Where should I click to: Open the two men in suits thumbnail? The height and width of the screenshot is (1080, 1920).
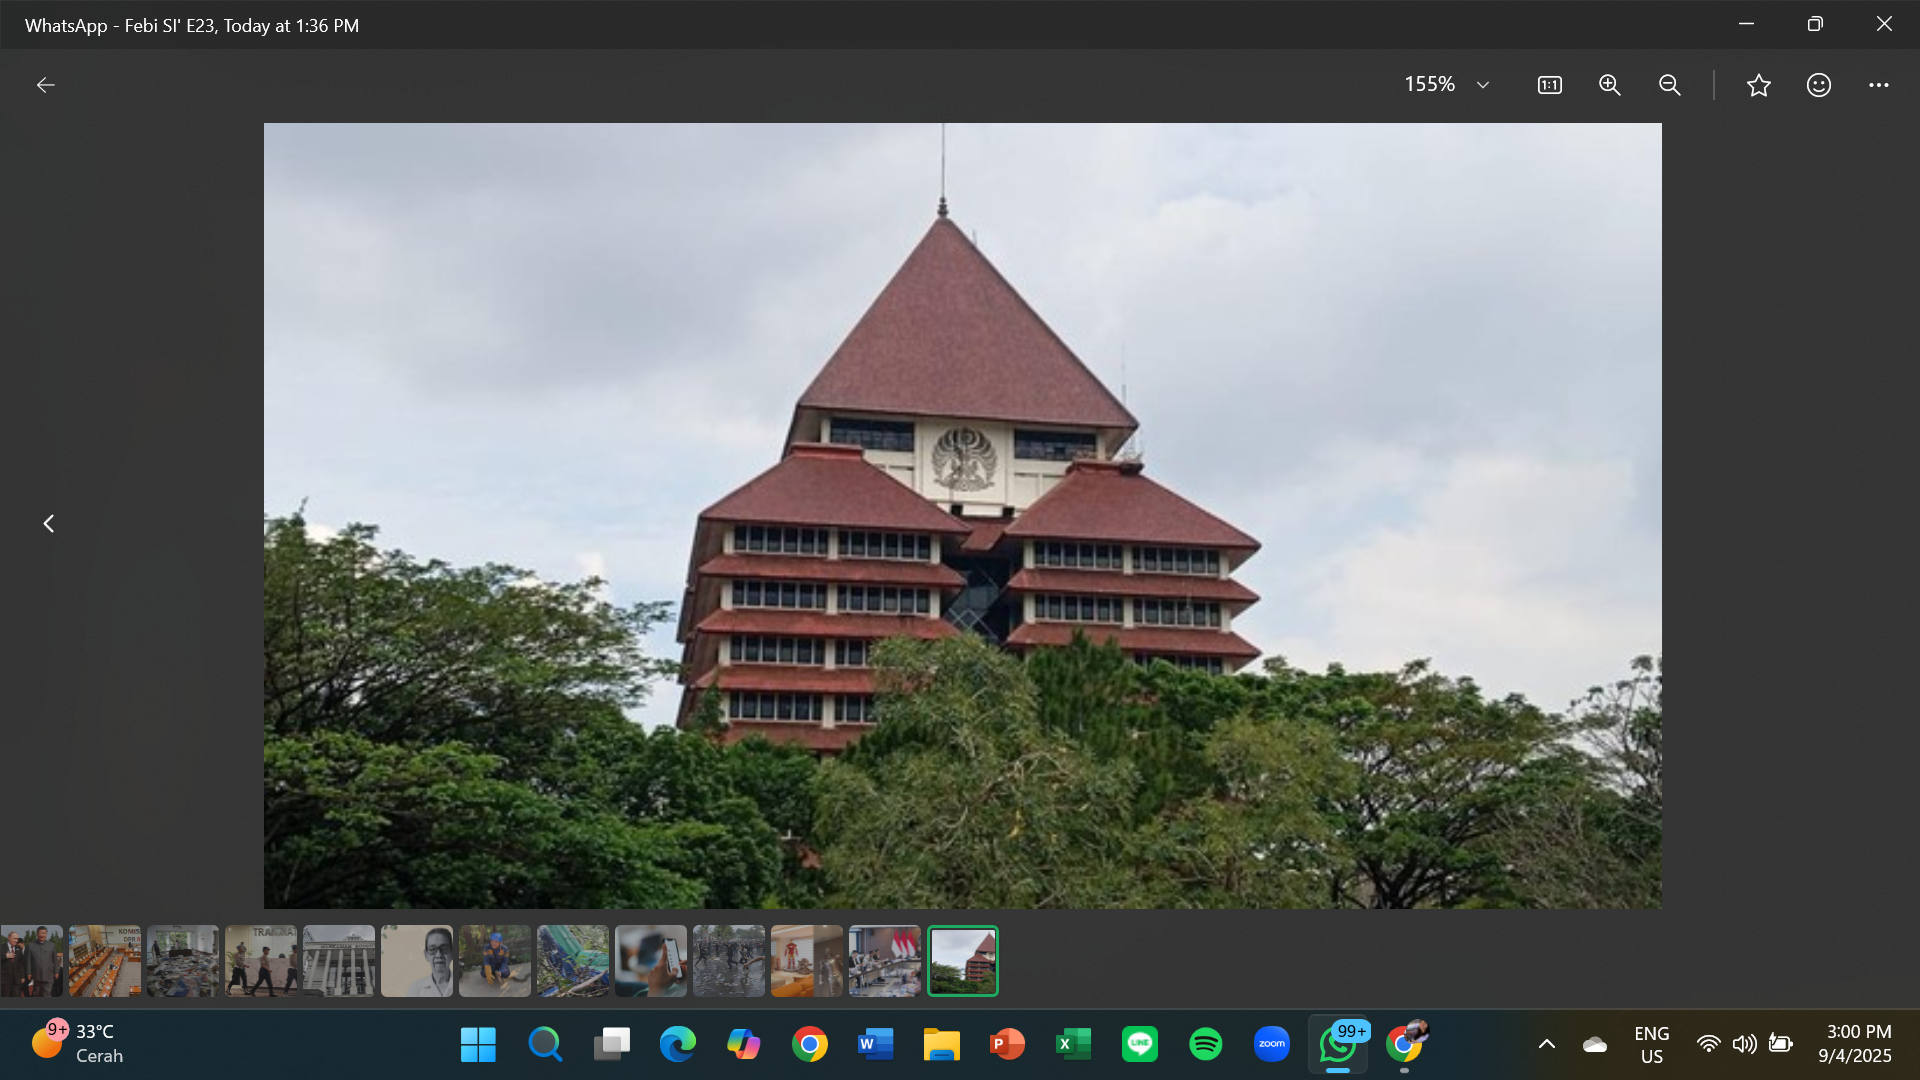31,961
